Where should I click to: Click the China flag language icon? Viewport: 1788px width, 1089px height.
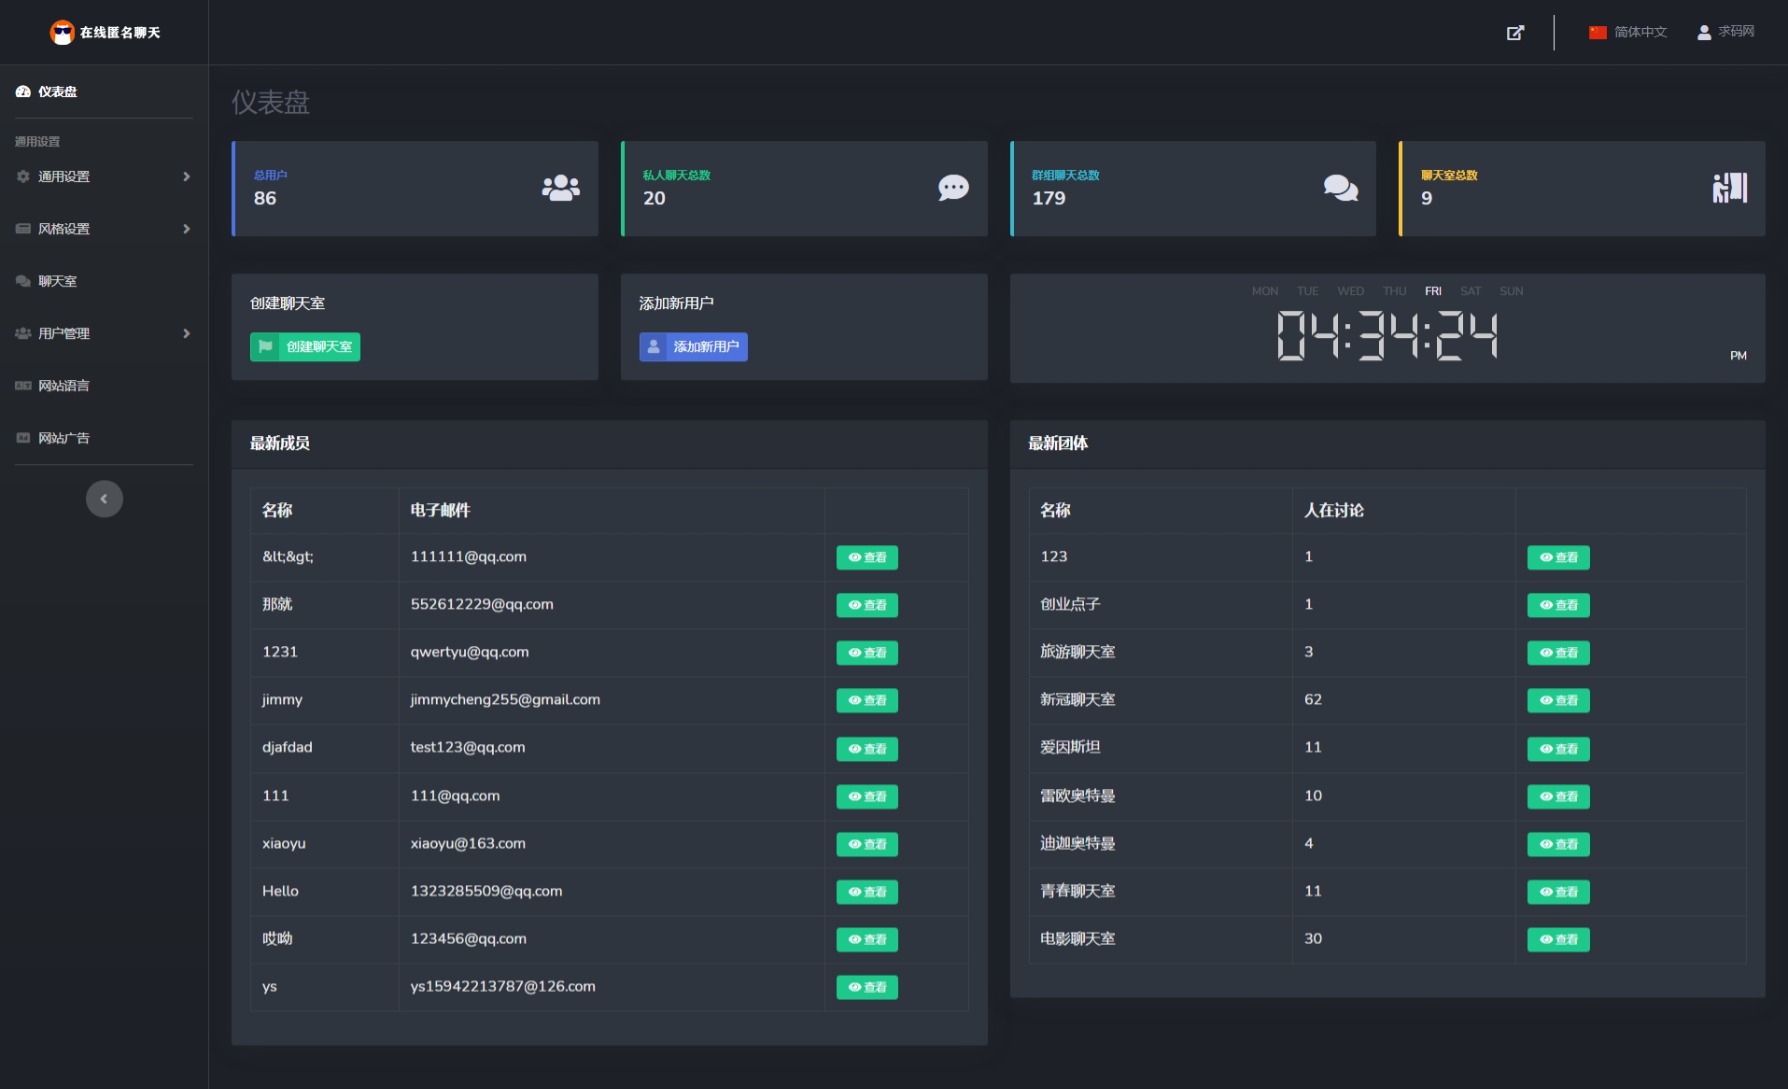click(1597, 33)
